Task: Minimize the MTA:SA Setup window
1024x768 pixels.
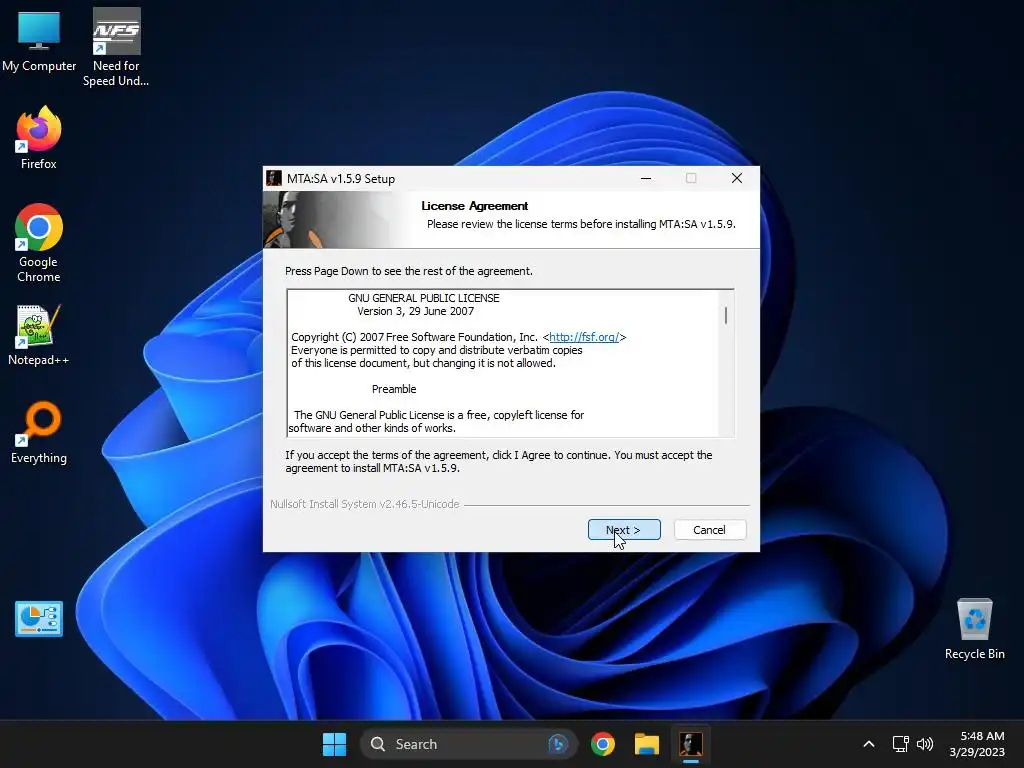Action: tap(646, 178)
